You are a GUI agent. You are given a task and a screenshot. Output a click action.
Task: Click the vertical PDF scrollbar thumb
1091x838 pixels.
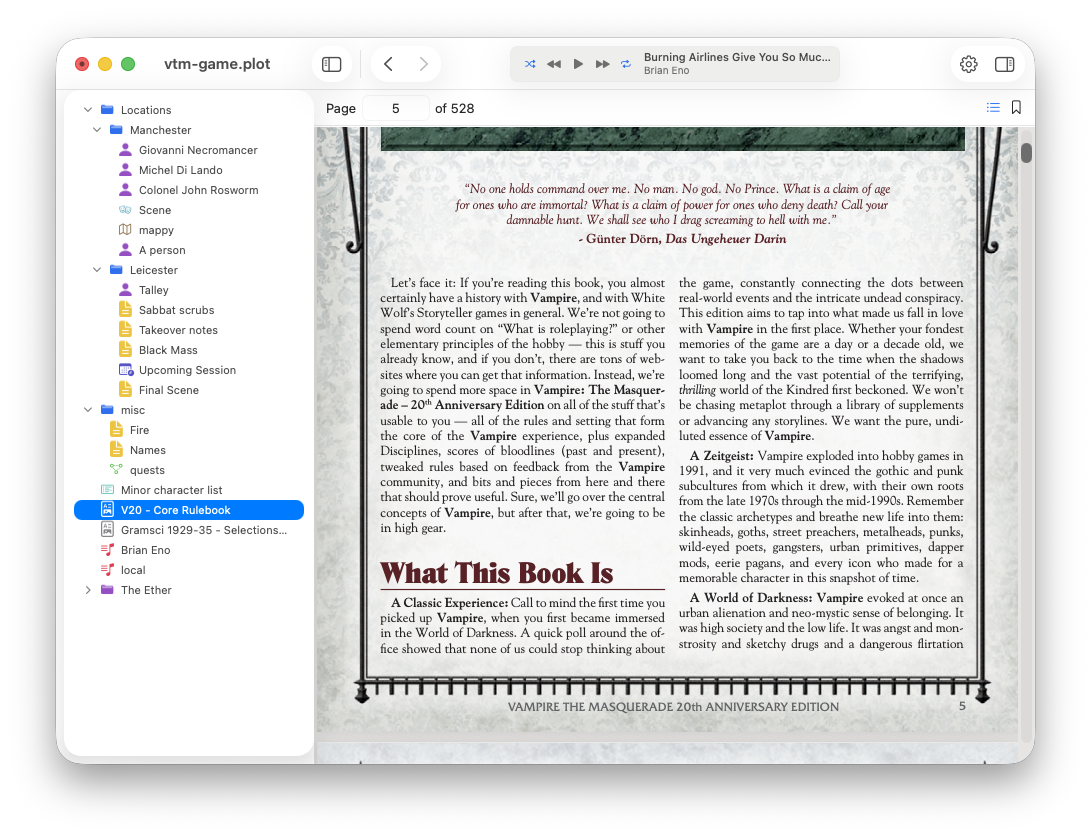(x=1026, y=152)
